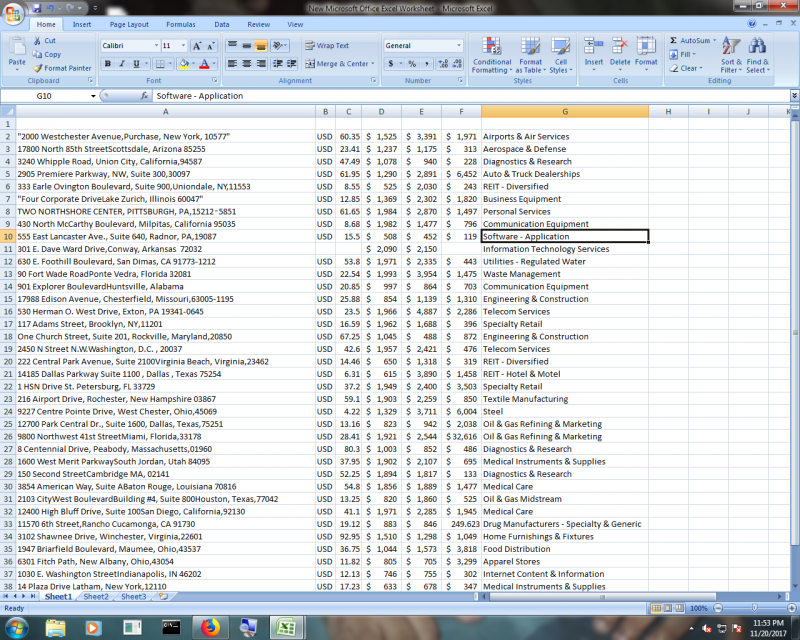Click the formula bar input field

tap(470, 95)
